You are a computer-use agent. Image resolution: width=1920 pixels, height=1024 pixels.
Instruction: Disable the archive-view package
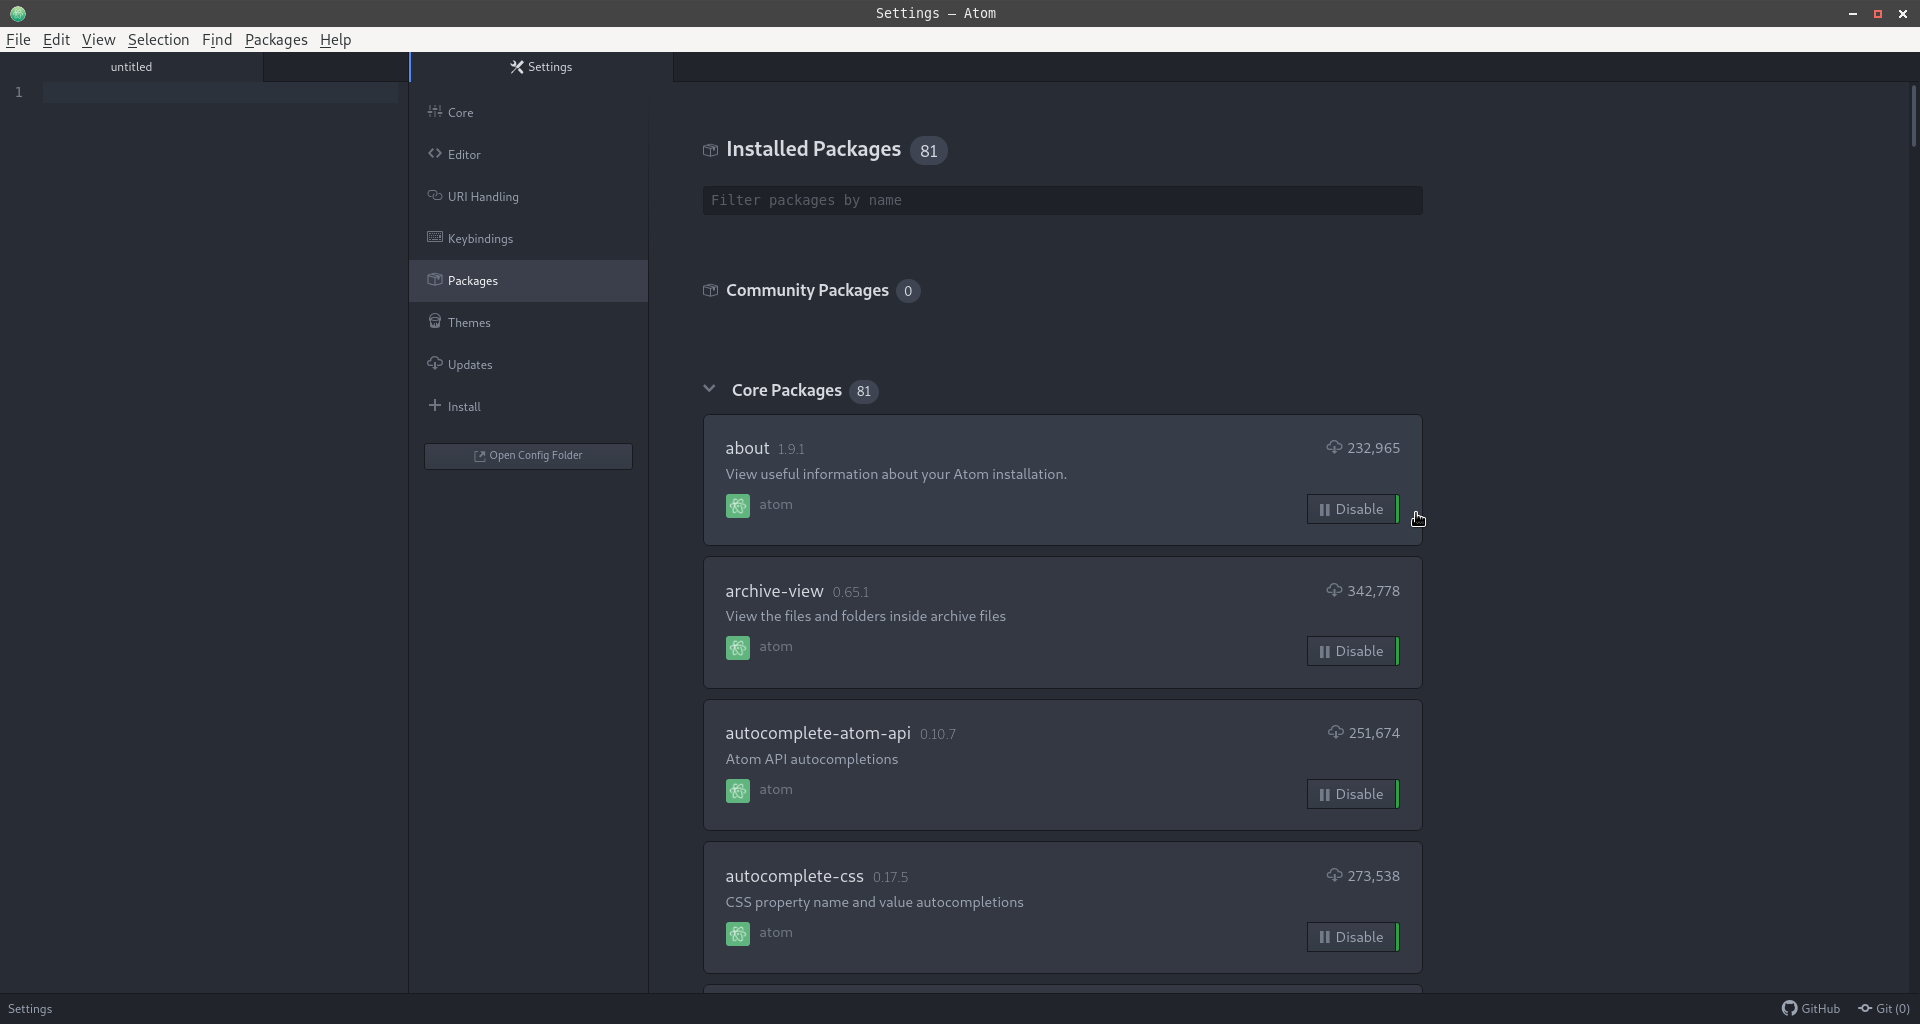click(x=1352, y=651)
